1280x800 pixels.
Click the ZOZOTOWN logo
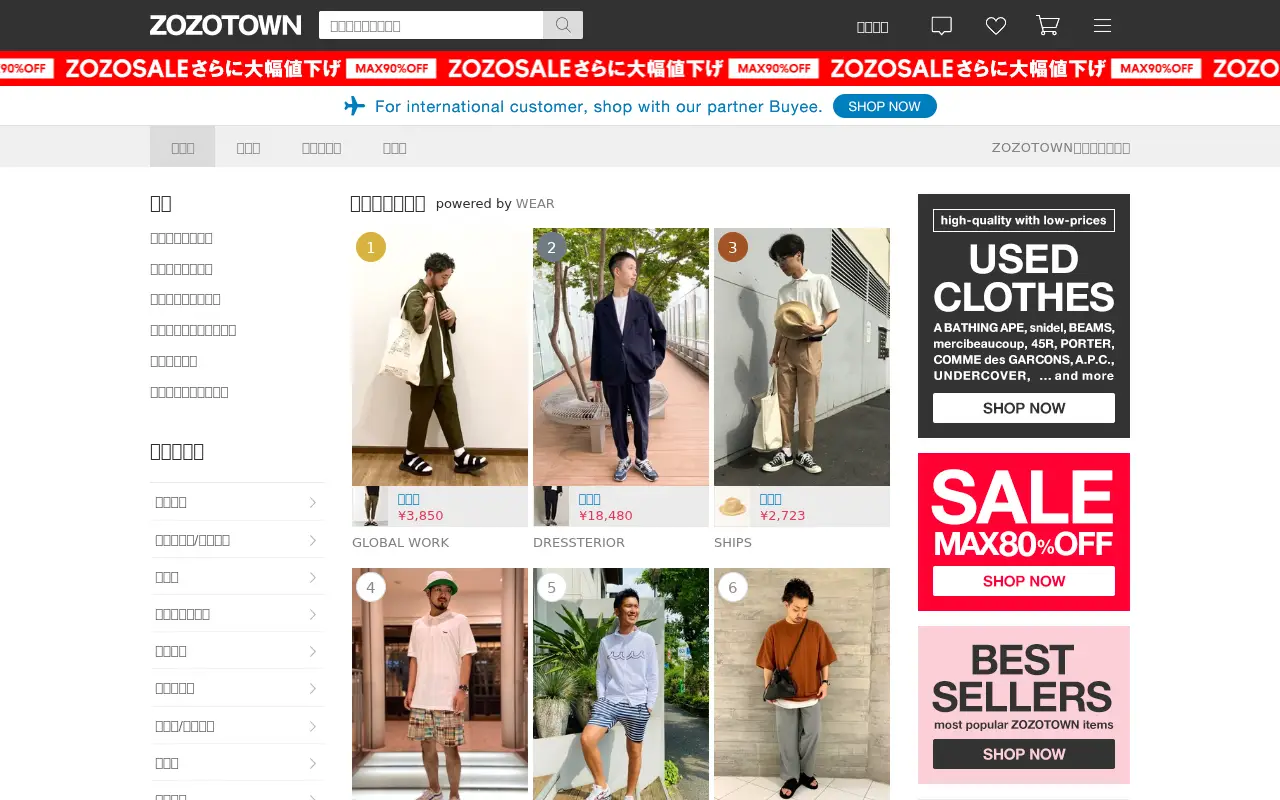pos(225,25)
